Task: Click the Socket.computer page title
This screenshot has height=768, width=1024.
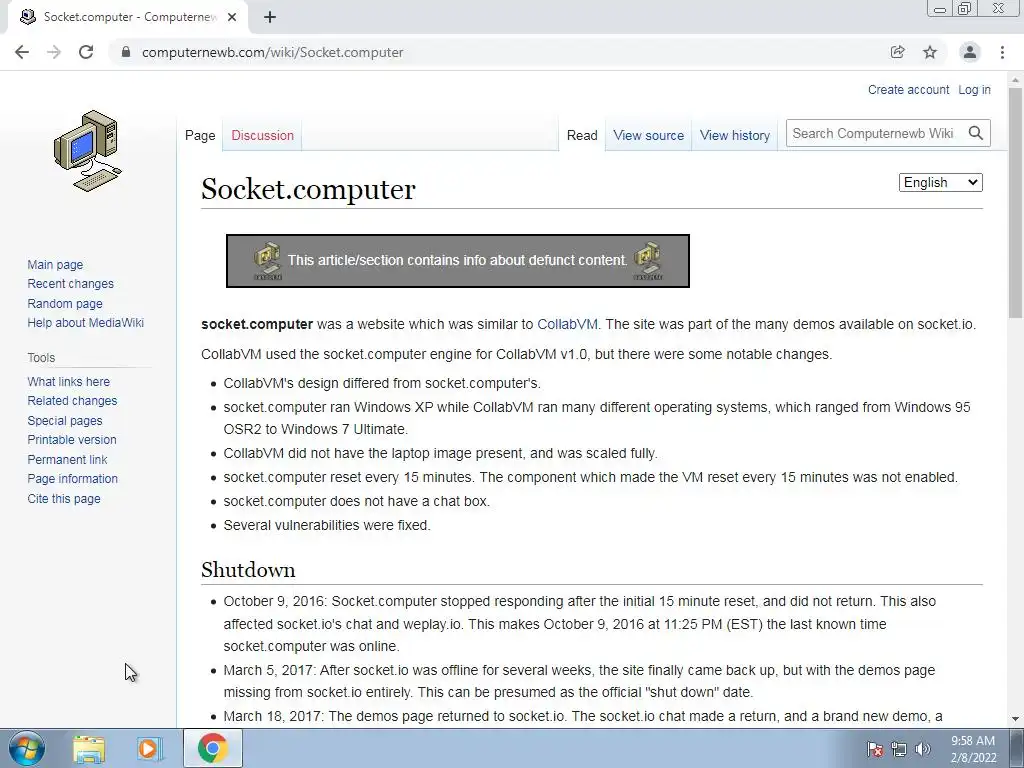Action: (308, 189)
